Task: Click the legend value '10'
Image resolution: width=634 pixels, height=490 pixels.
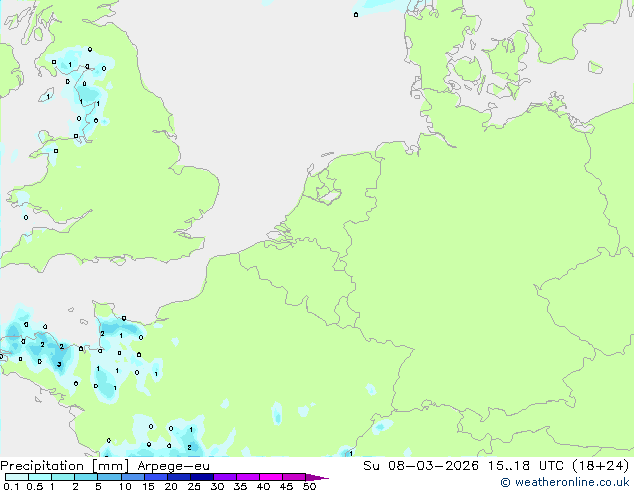Action: pyautogui.click(x=125, y=486)
